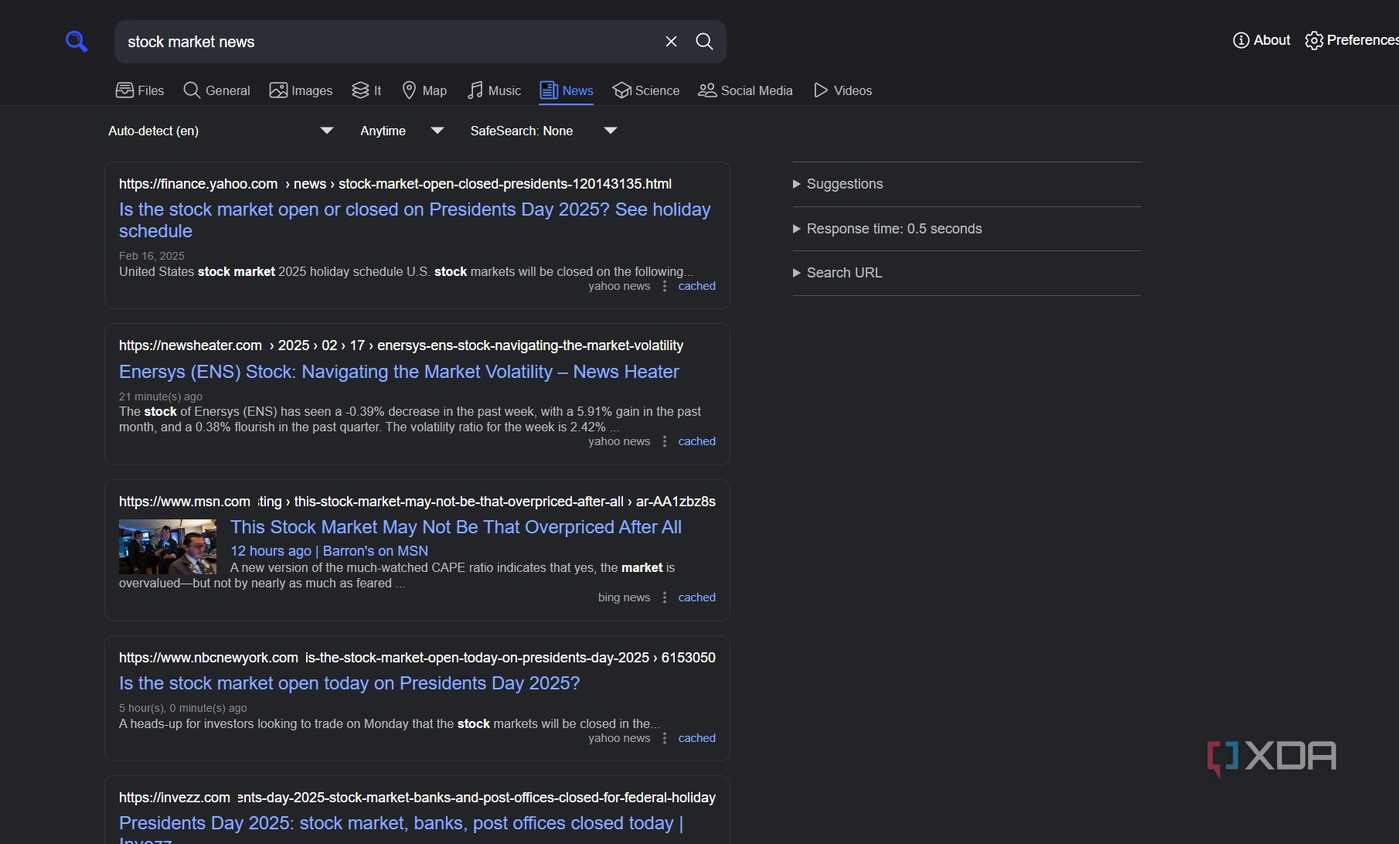1399x844 pixels.
Task: Open Preferences gear icon
Action: pyautogui.click(x=1314, y=40)
